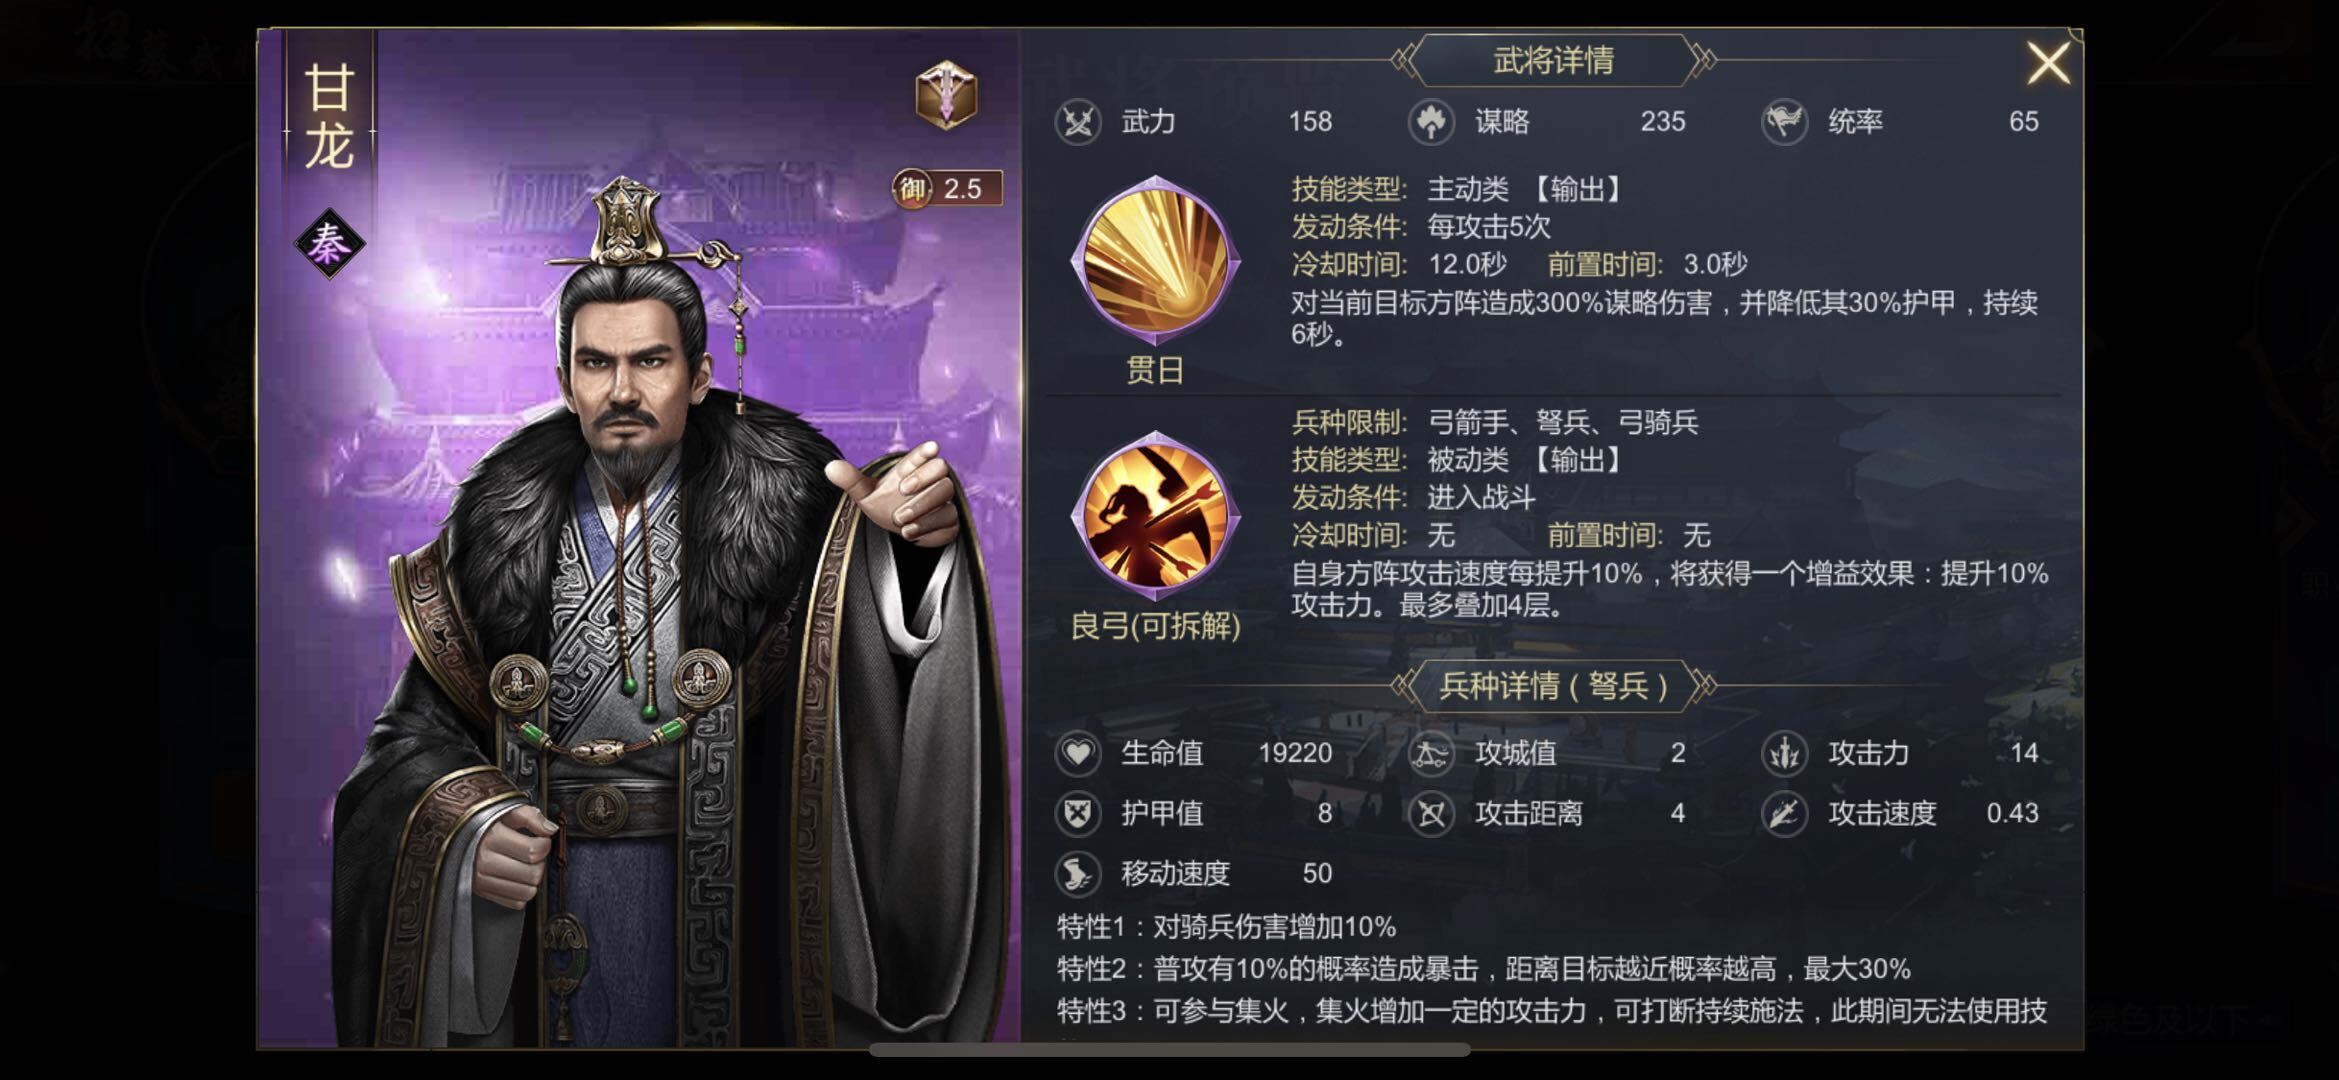Tap the 攻击力 attack power icon
Viewport: 2339px width, 1080px height.
click(x=1784, y=753)
